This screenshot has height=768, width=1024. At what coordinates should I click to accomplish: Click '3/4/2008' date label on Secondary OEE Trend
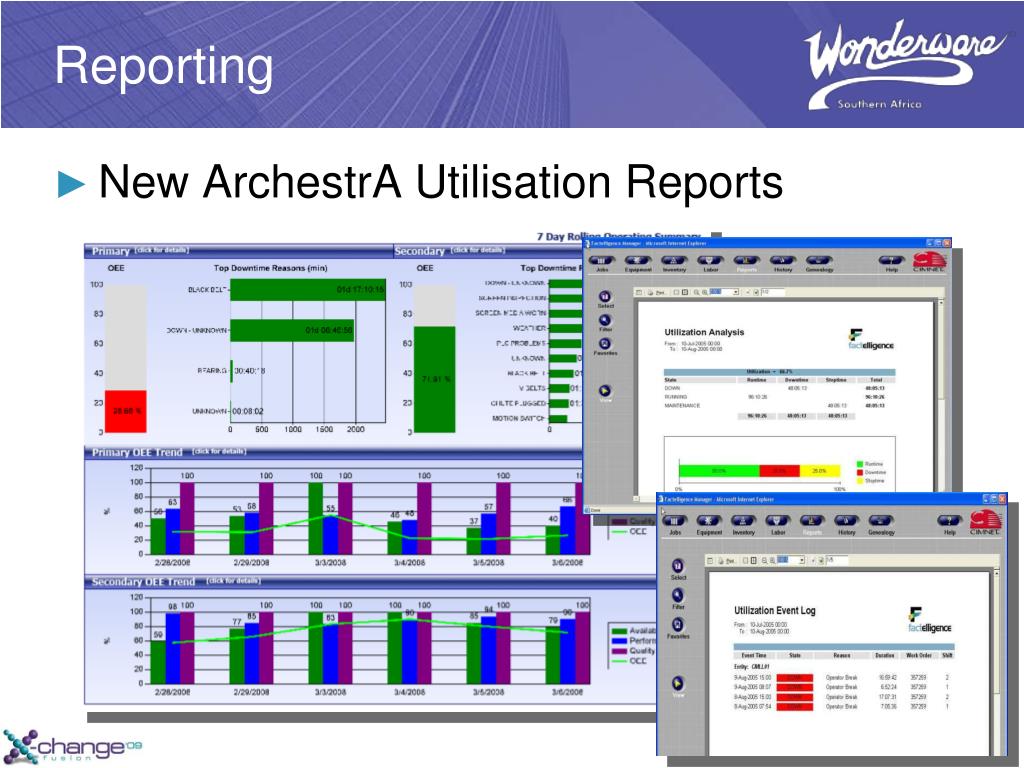click(x=409, y=692)
